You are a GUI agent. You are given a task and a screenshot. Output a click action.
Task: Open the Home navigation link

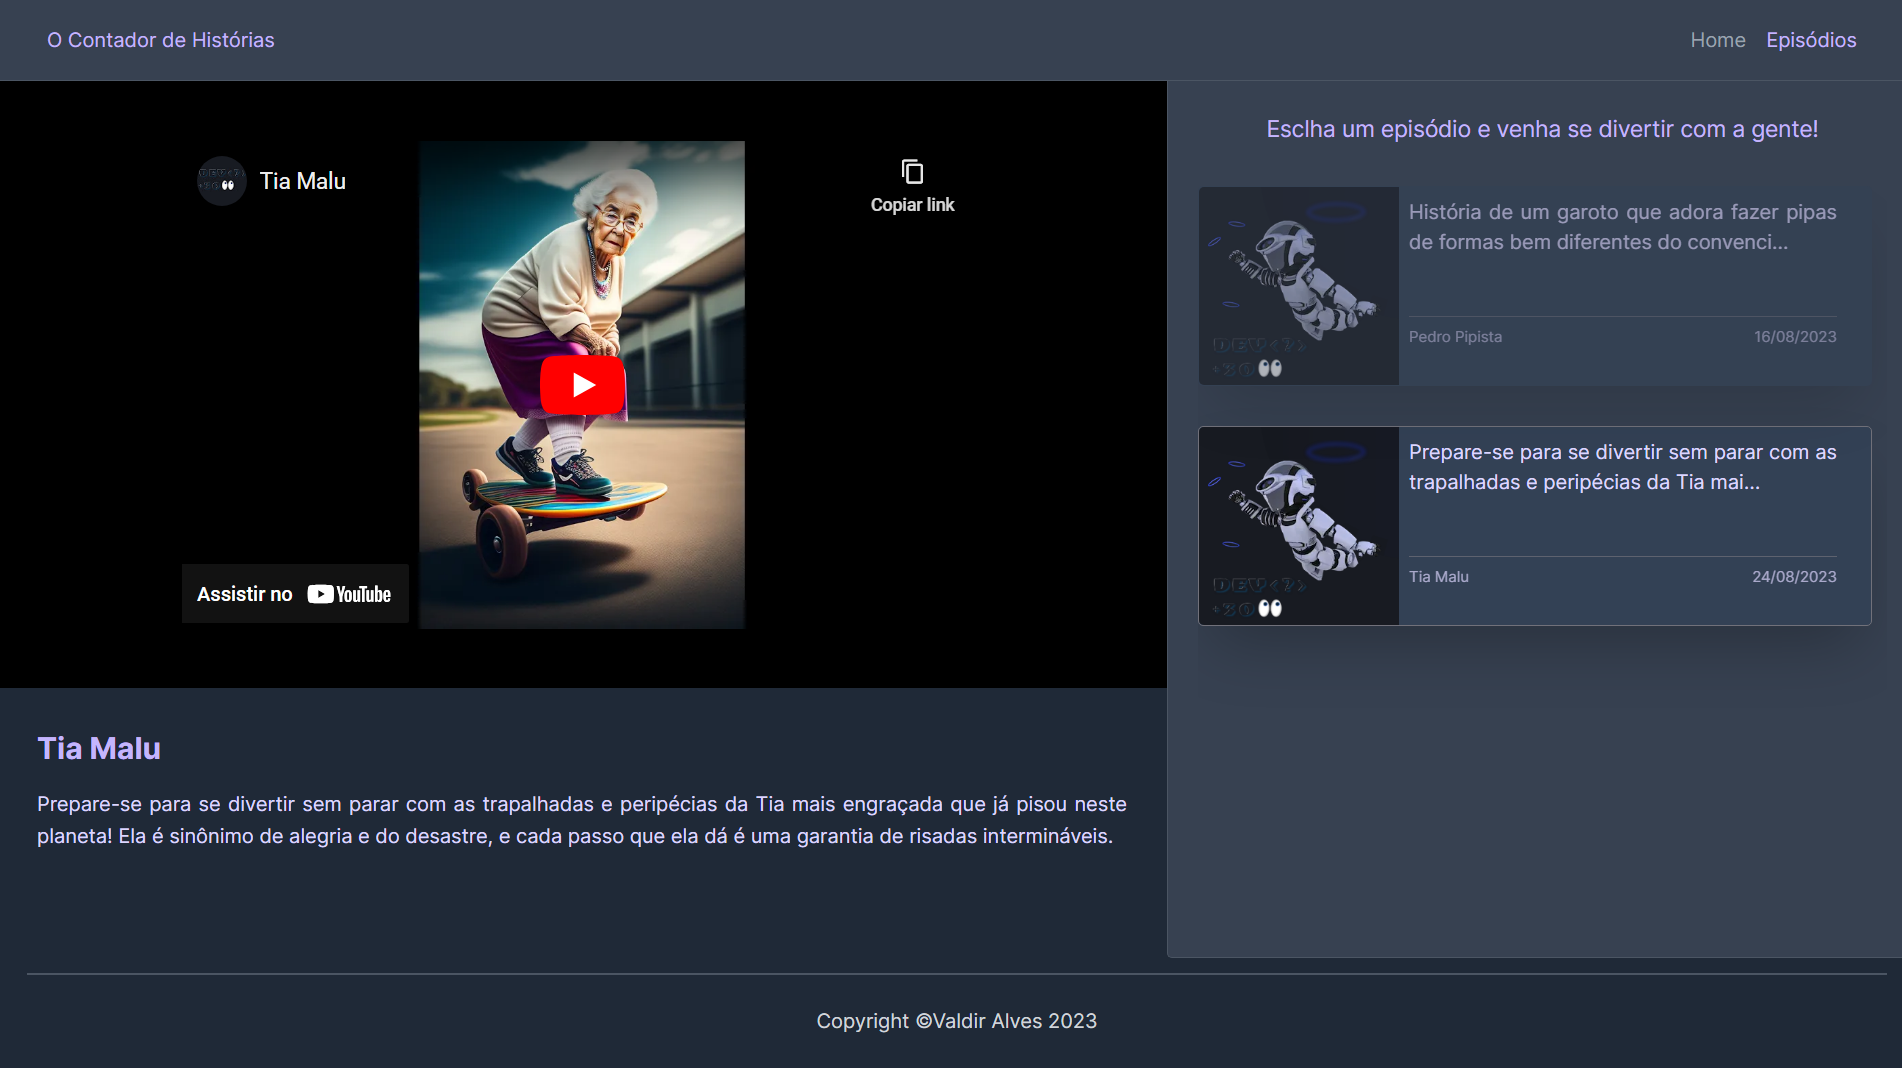(x=1718, y=40)
